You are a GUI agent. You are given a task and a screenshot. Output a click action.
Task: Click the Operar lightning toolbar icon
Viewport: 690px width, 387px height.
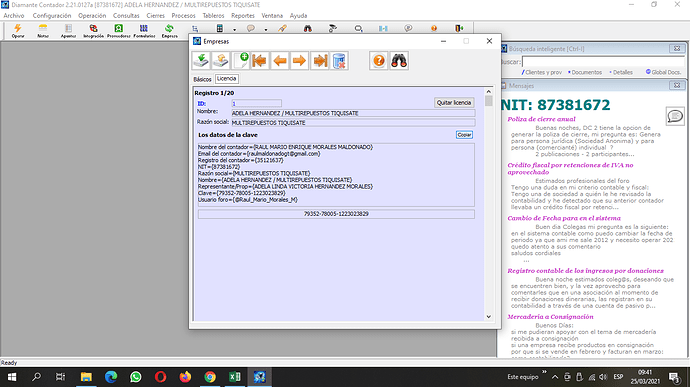[18, 31]
